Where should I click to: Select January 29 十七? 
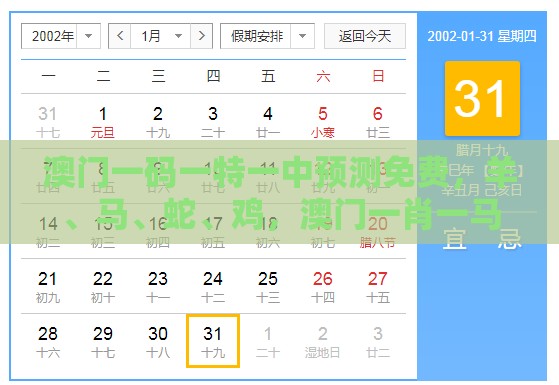pyautogui.click(x=103, y=342)
